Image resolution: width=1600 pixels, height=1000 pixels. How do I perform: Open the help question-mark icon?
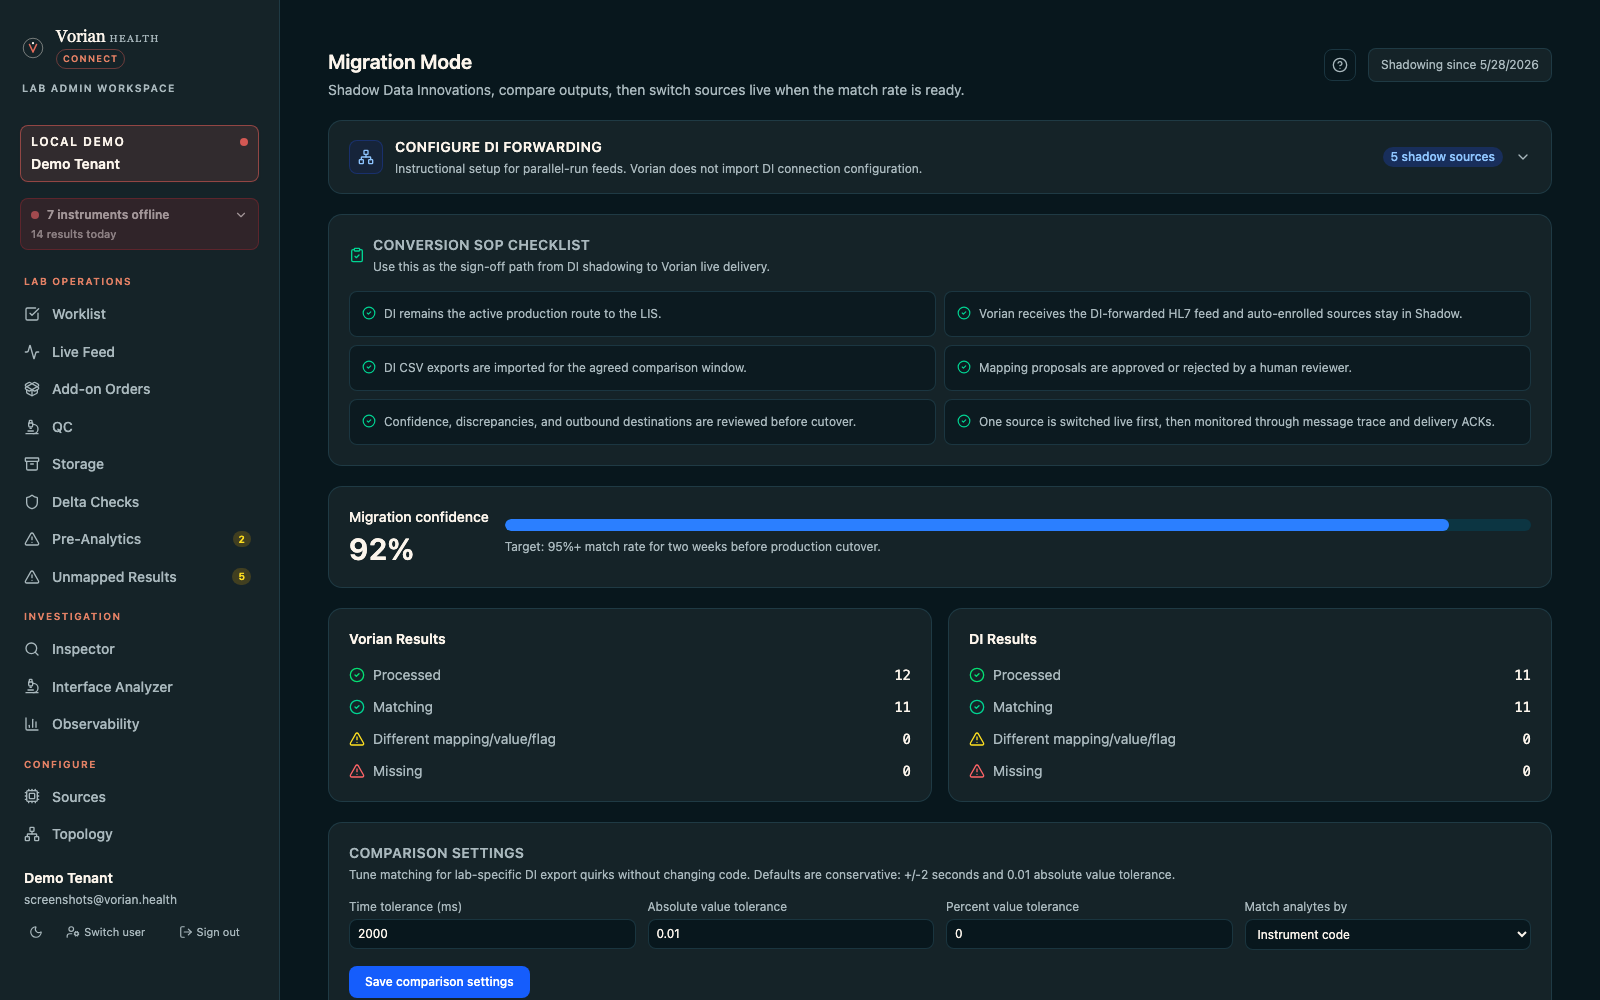[x=1340, y=65]
